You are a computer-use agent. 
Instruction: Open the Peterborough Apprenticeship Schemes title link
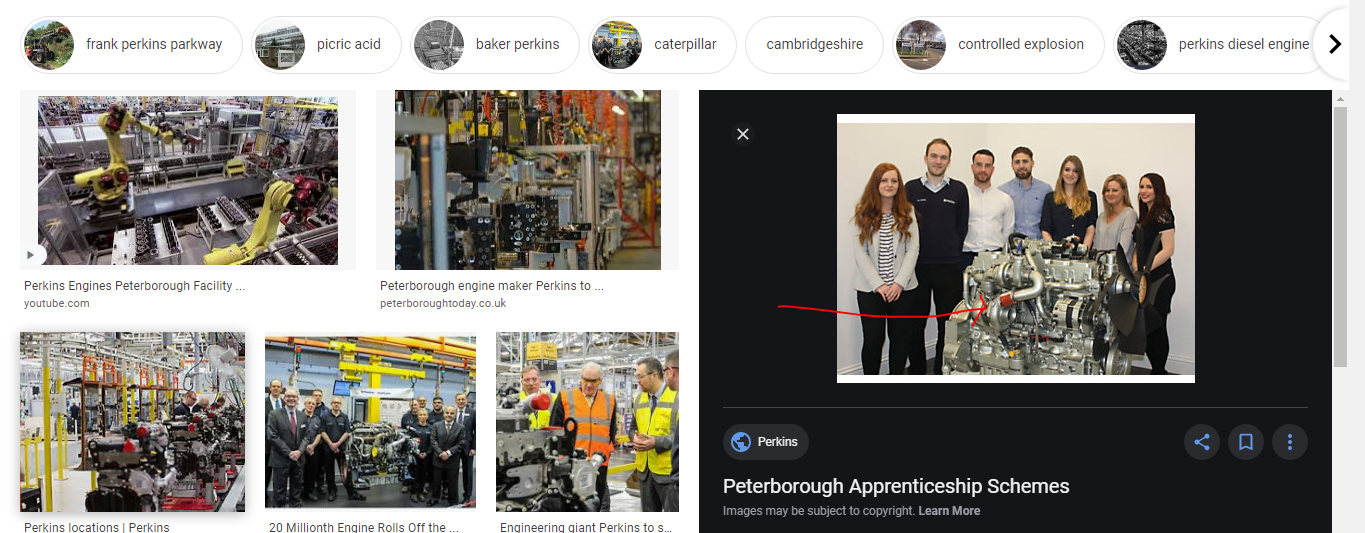(896, 487)
